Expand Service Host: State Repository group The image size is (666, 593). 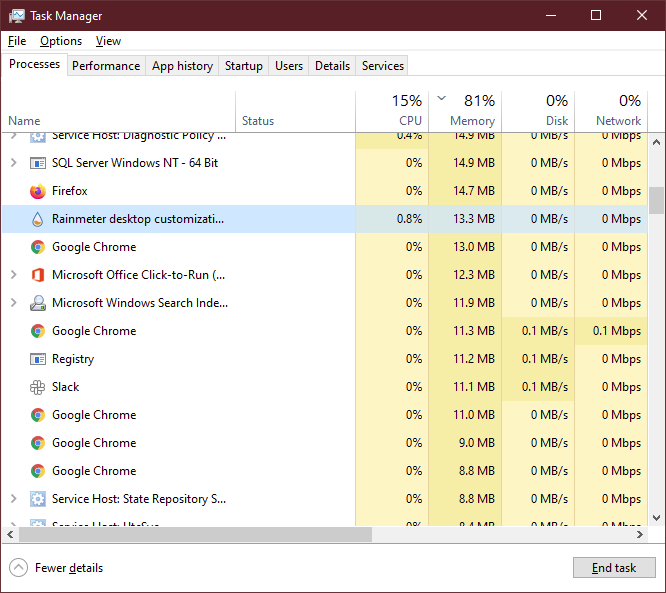click(x=14, y=499)
